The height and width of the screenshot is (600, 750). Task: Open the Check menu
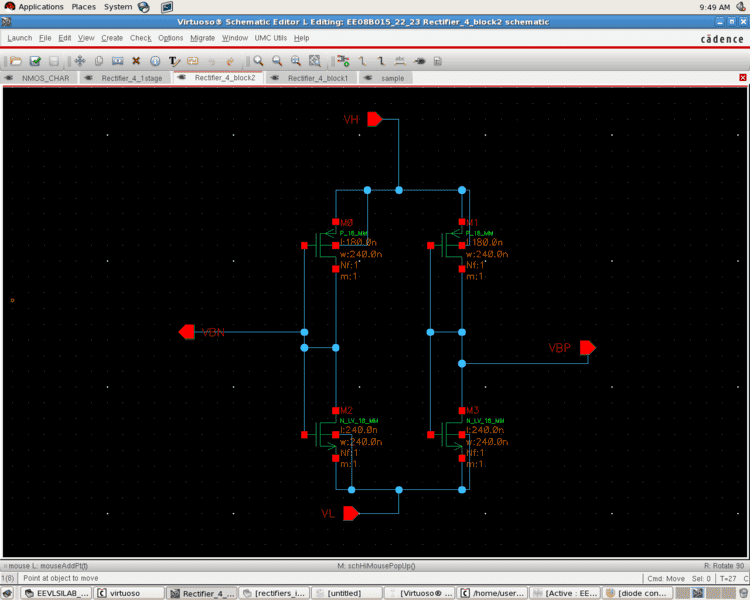click(x=140, y=38)
